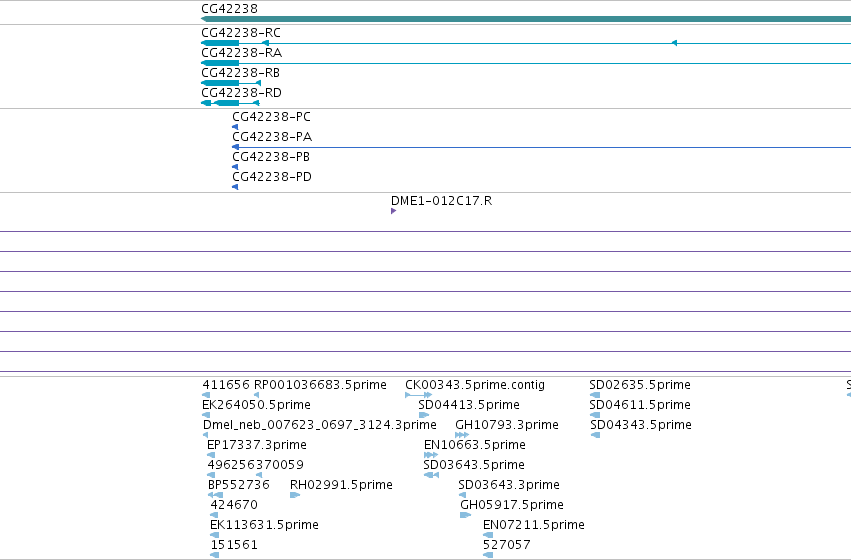
Task: Click the EK113631.5prime label
Action: [264, 525]
